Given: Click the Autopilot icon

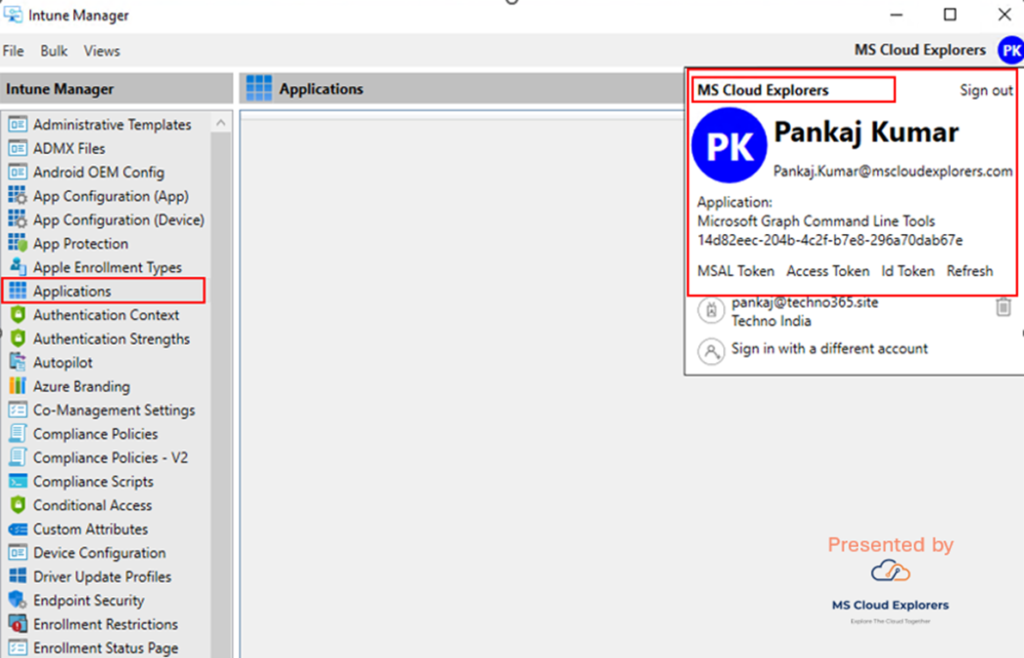Looking at the screenshot, I should 18,362.
